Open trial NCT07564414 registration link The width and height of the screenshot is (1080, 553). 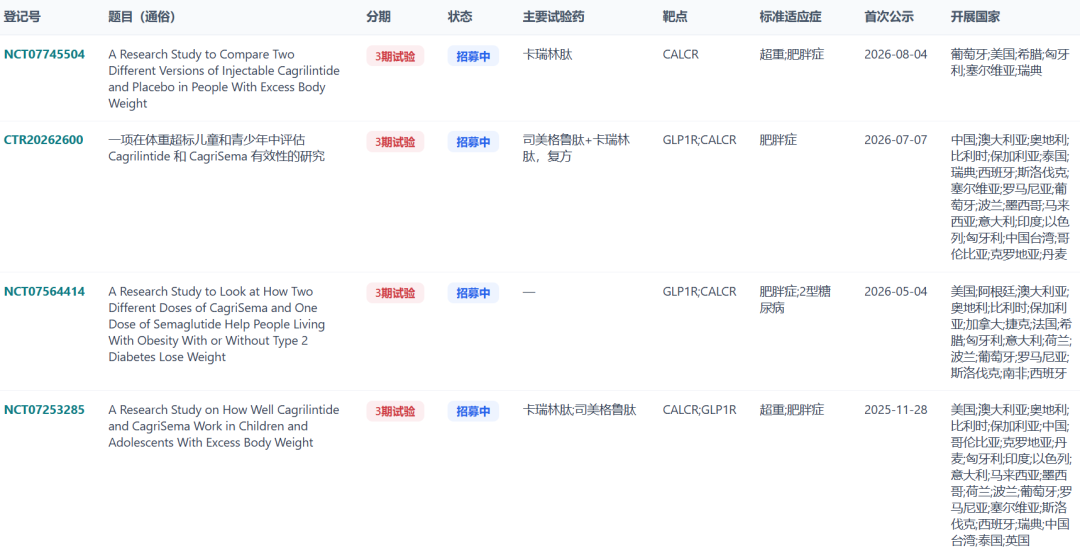point(45,291)
